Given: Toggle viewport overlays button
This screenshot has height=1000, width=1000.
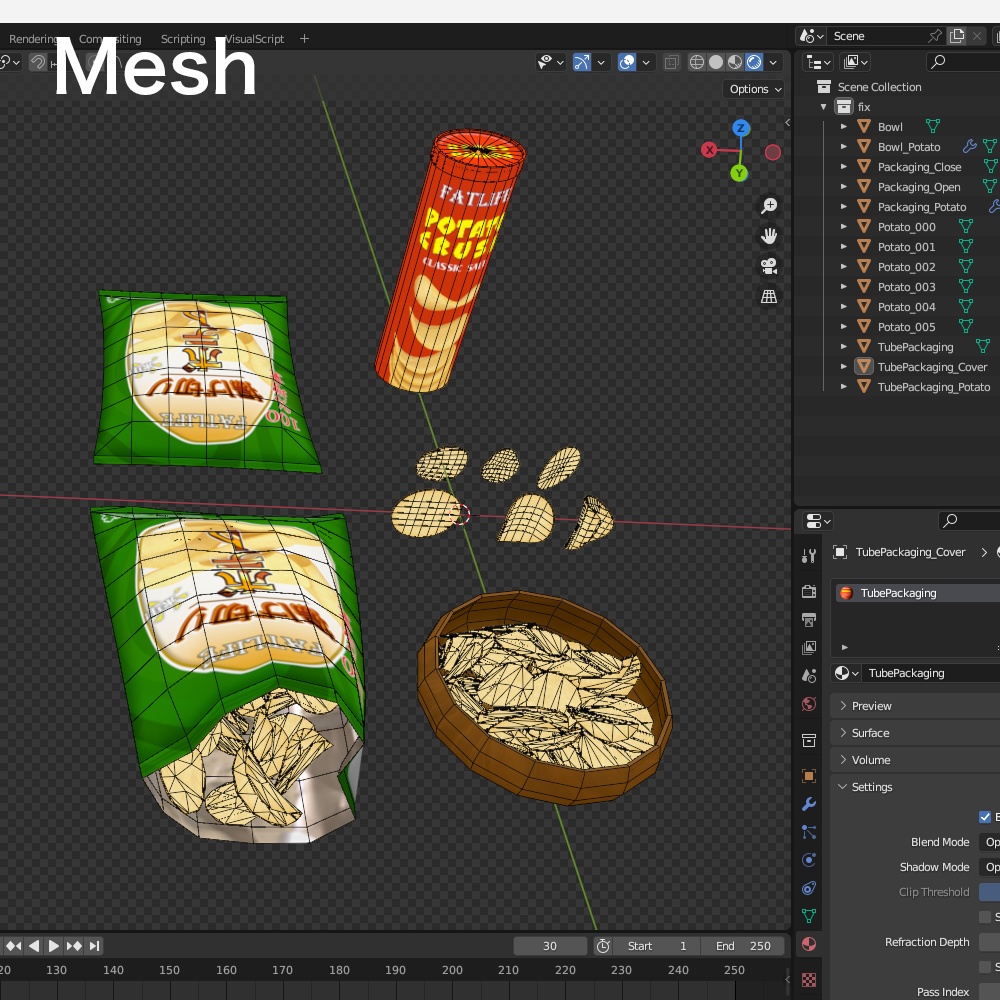Looking at the screenshot, I should [x=627, y=62].
